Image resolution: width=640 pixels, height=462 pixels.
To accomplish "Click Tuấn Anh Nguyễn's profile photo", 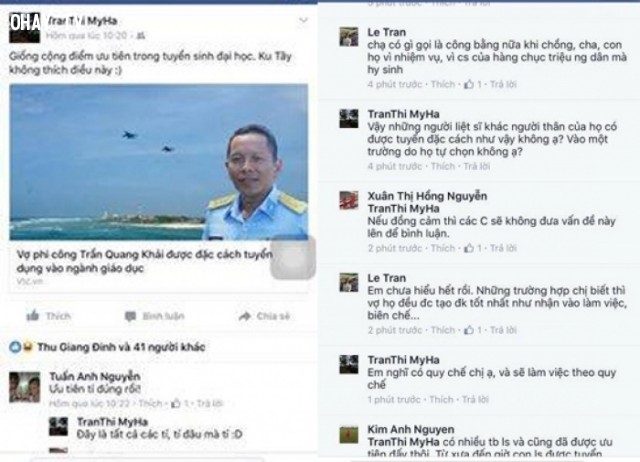I will coord(24,387).
